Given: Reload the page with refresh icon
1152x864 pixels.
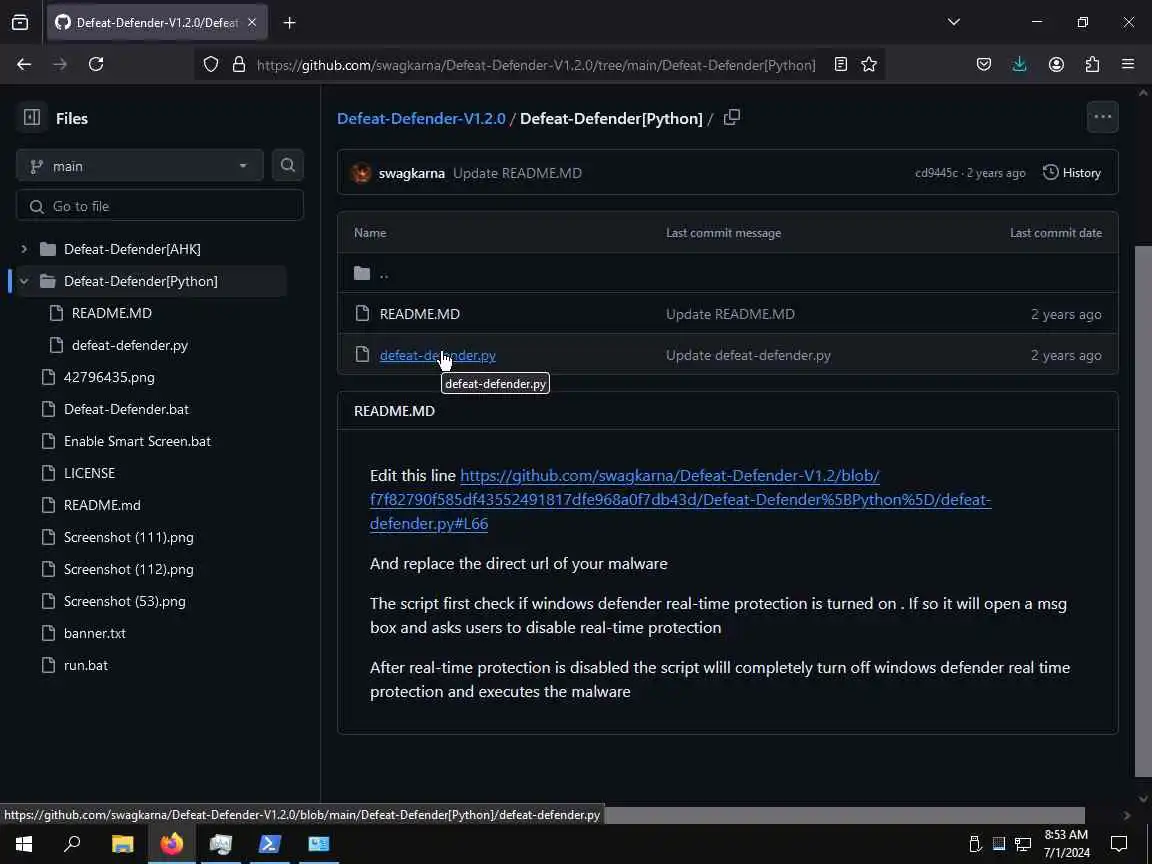Looking at the screenshot, I should click(x=96, y=65).
